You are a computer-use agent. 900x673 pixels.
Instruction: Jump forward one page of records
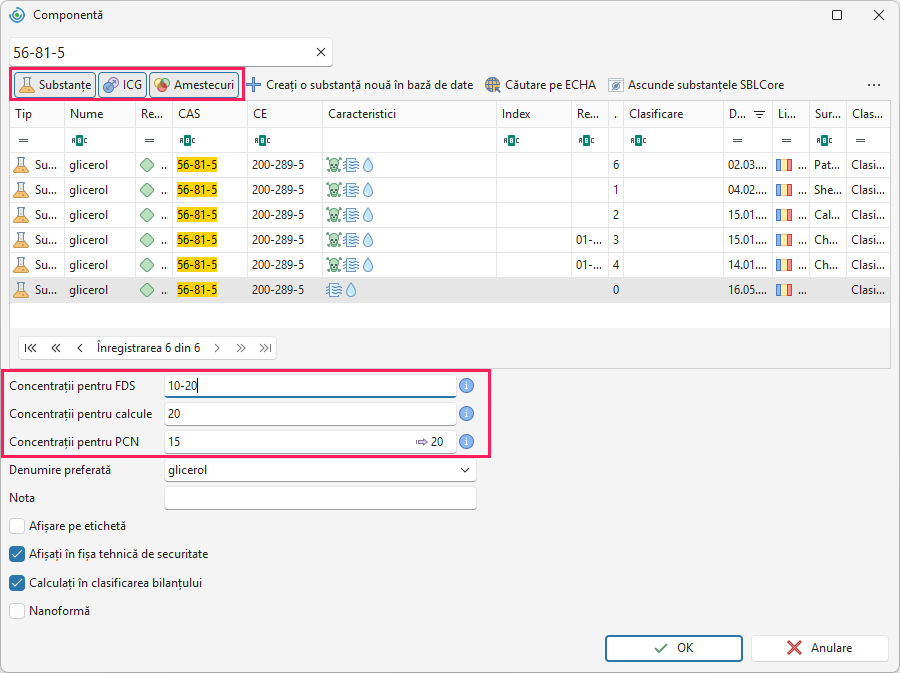click(x=240, y=348)
